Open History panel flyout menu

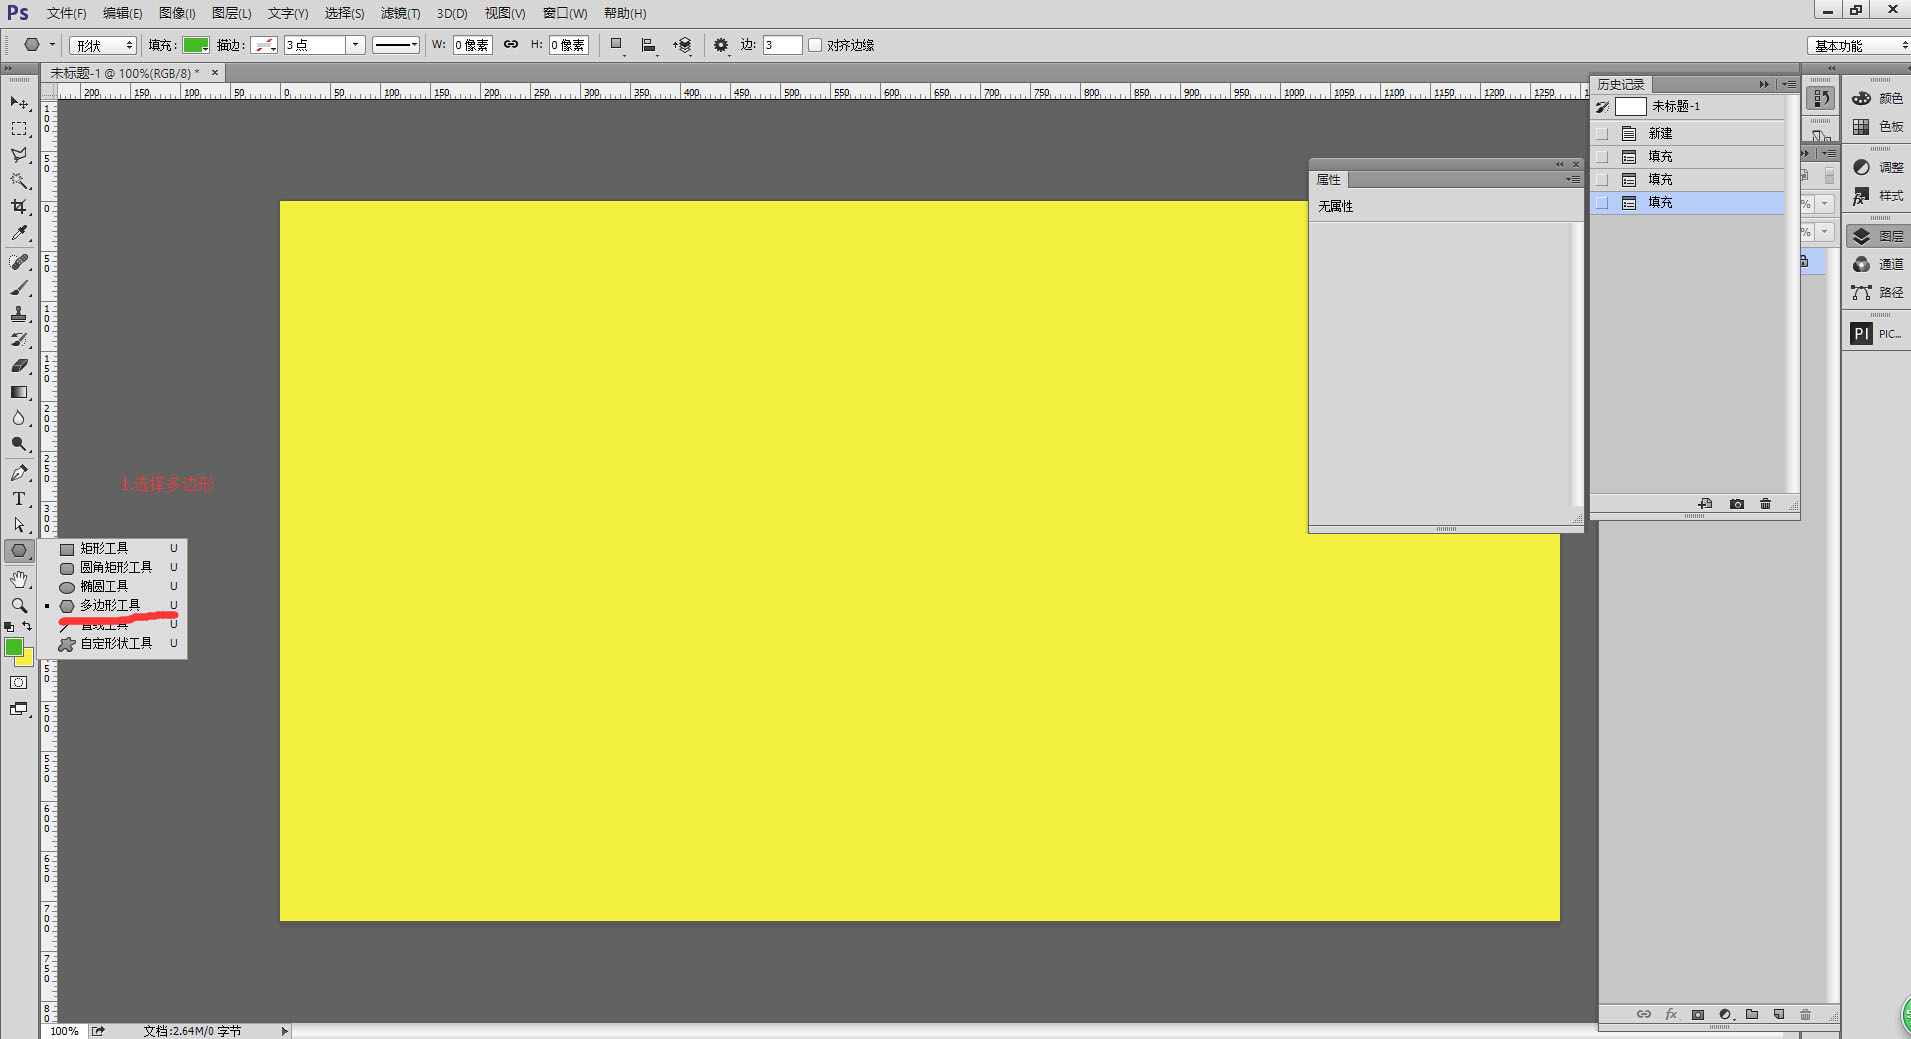[1790, 84]
